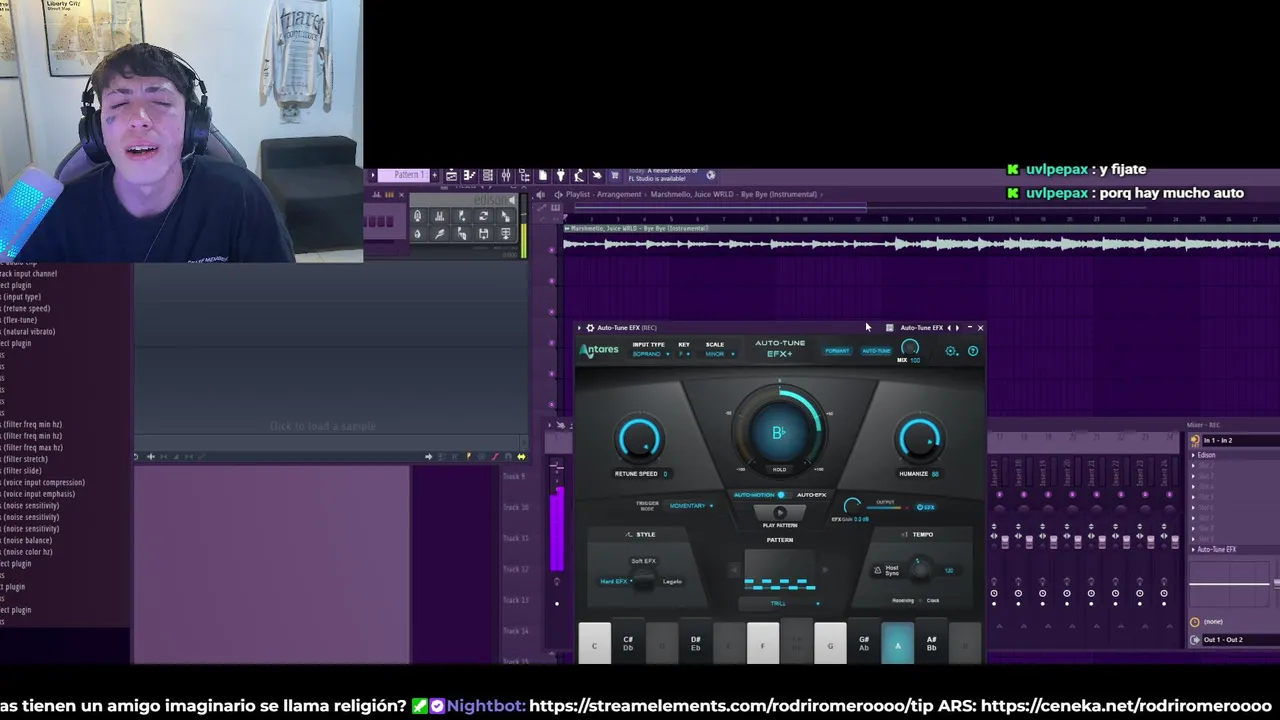Go to next preset arrow in Auto-Tune title bar

[x=957, y=328]
